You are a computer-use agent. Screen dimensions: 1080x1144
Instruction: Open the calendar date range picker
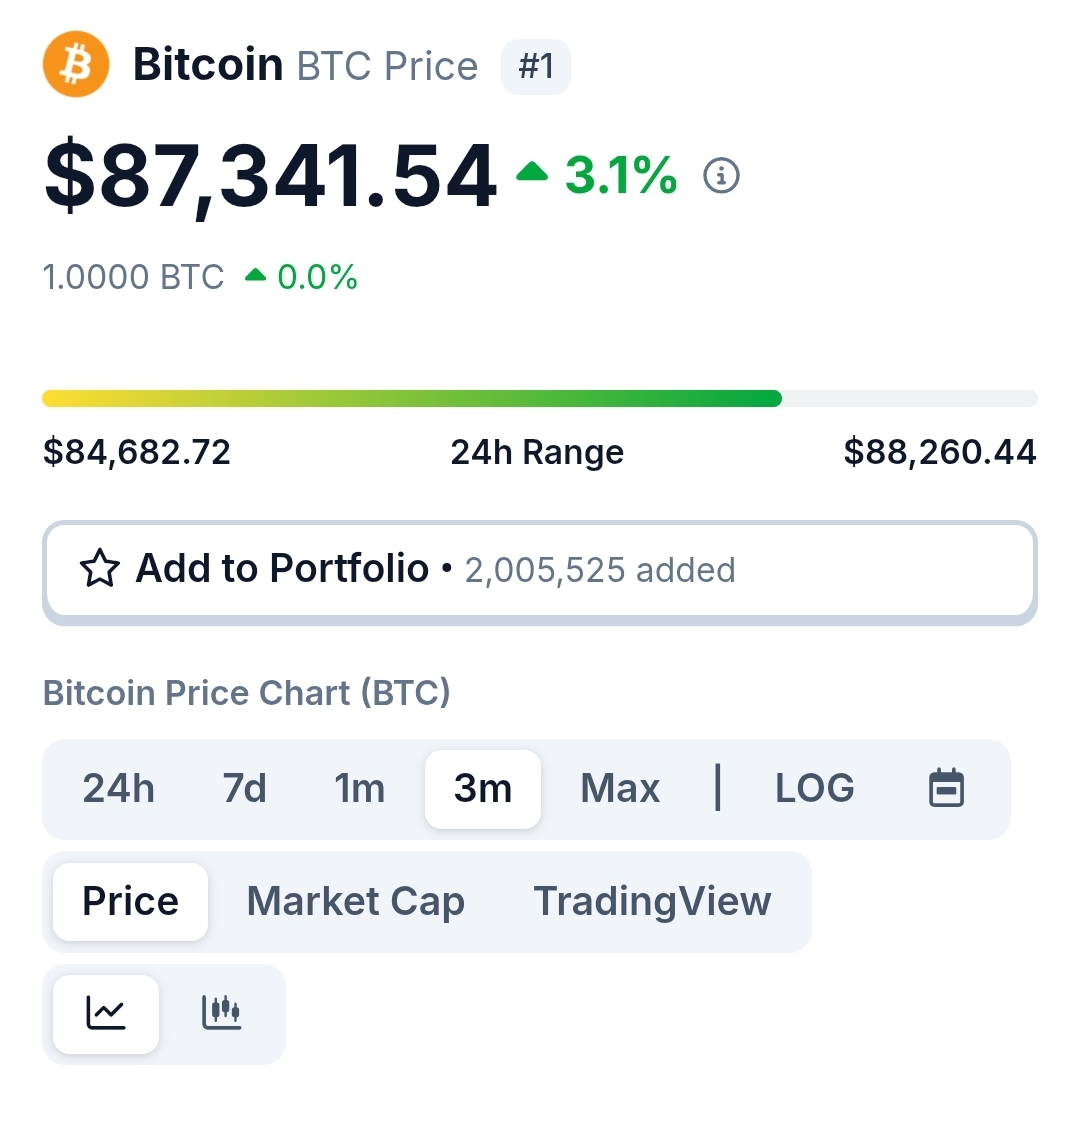tap(946, 789)
